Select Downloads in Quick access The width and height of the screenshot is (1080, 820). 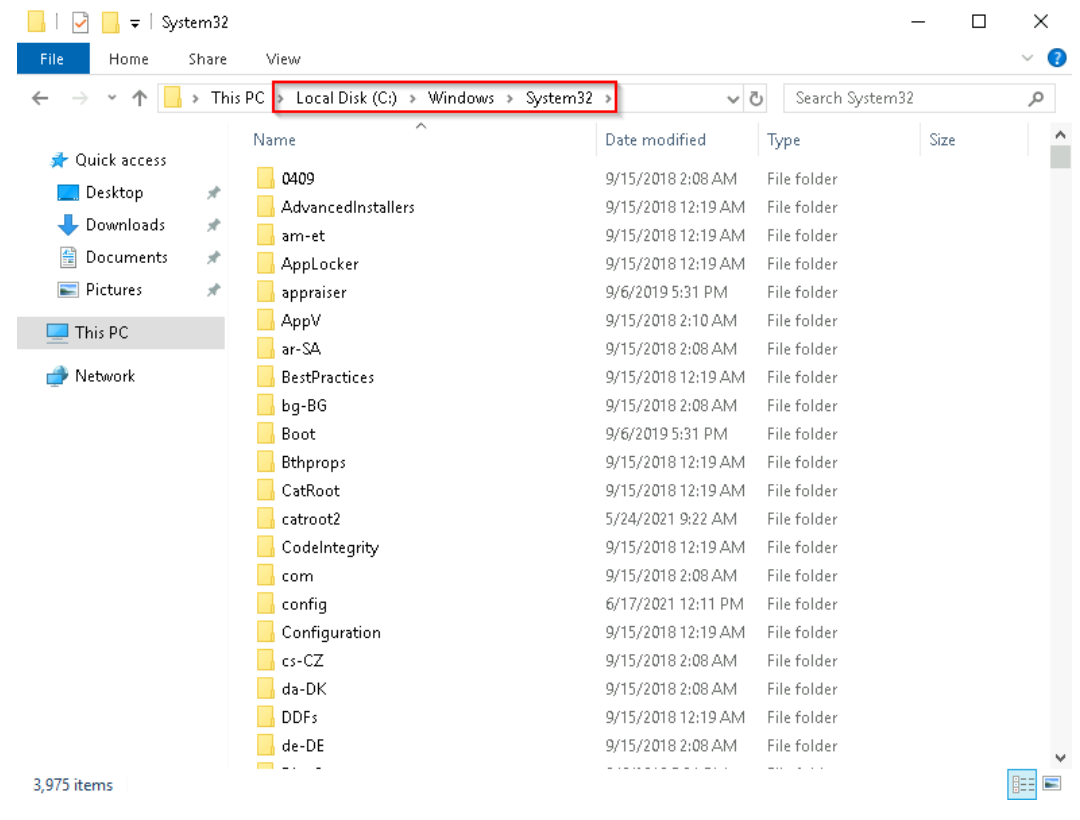point(125,225)
